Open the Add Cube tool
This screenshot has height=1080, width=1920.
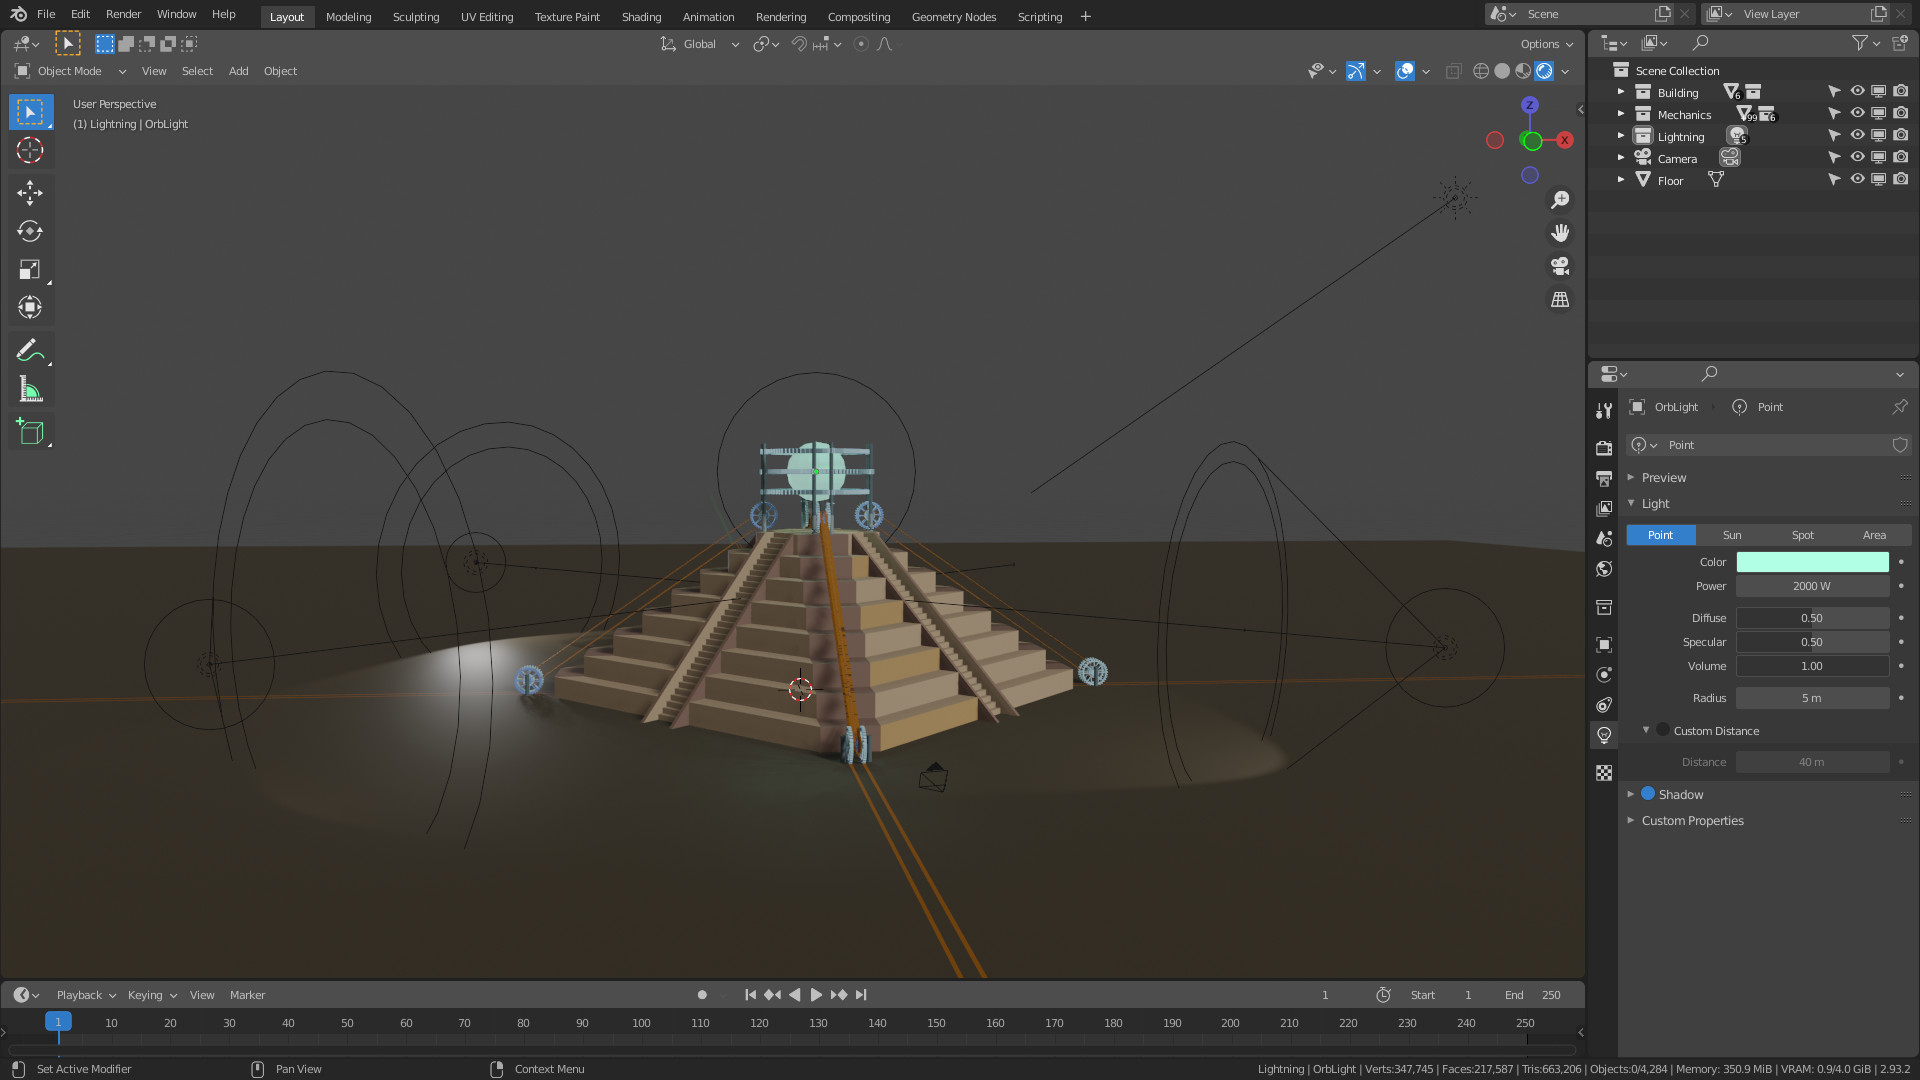30,431
